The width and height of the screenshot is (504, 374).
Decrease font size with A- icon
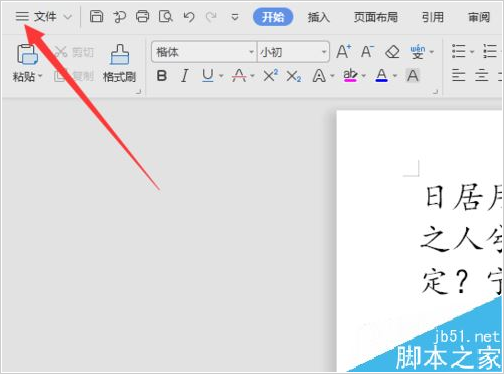(368, 52)
